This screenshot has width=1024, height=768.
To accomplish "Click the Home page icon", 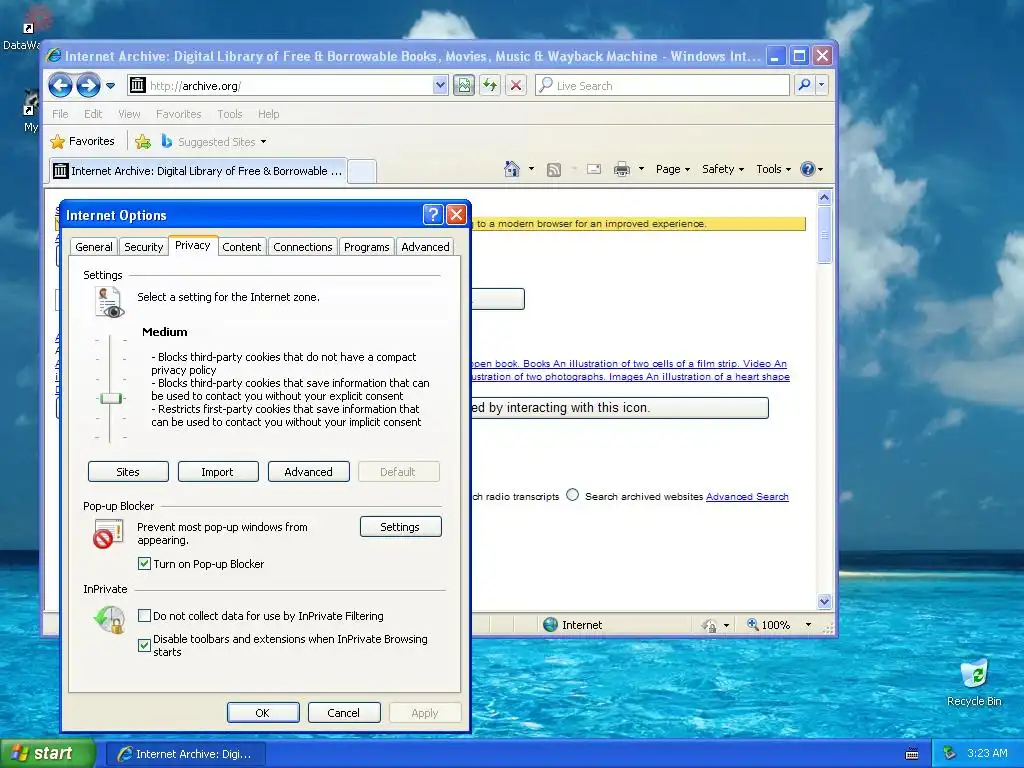I will click(x=512, y=169).
